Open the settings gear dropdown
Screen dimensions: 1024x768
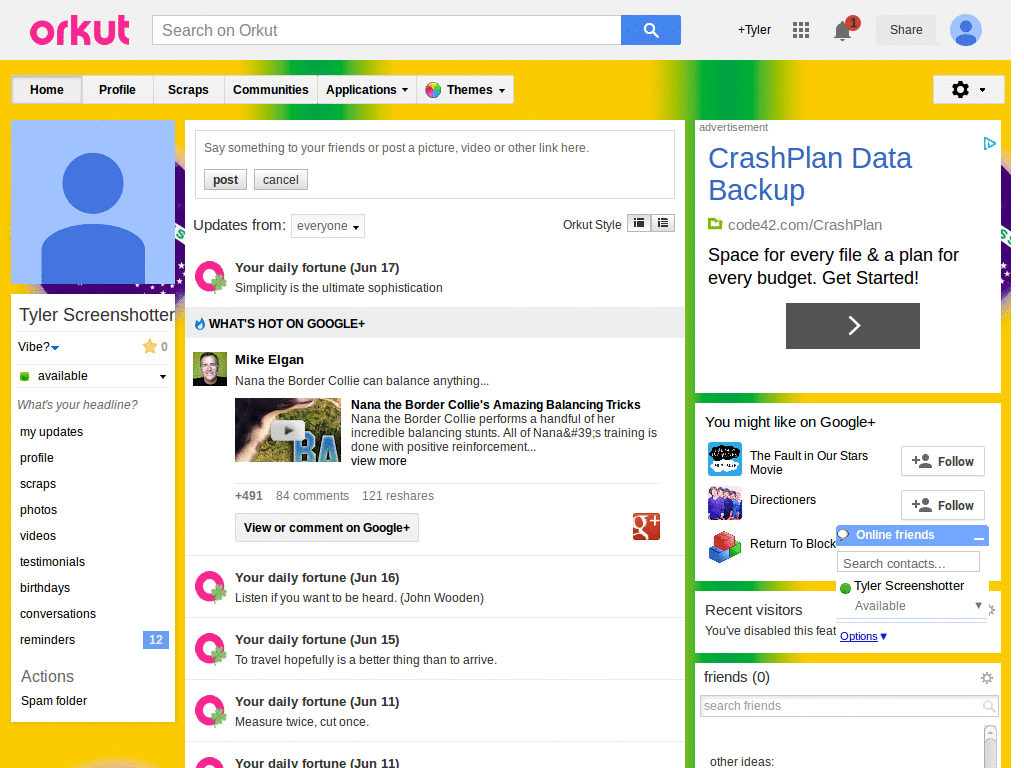coord(968,89)
